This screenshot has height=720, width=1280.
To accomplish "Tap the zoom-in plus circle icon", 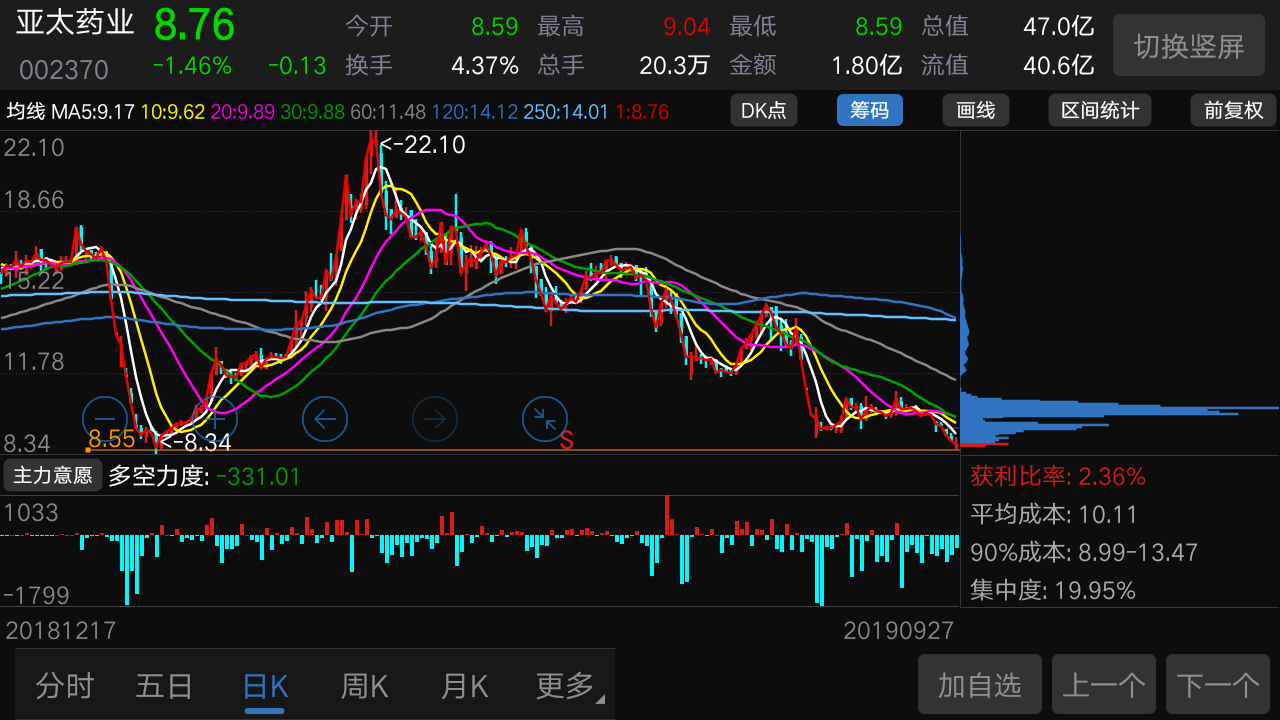I will coord(214,419).
